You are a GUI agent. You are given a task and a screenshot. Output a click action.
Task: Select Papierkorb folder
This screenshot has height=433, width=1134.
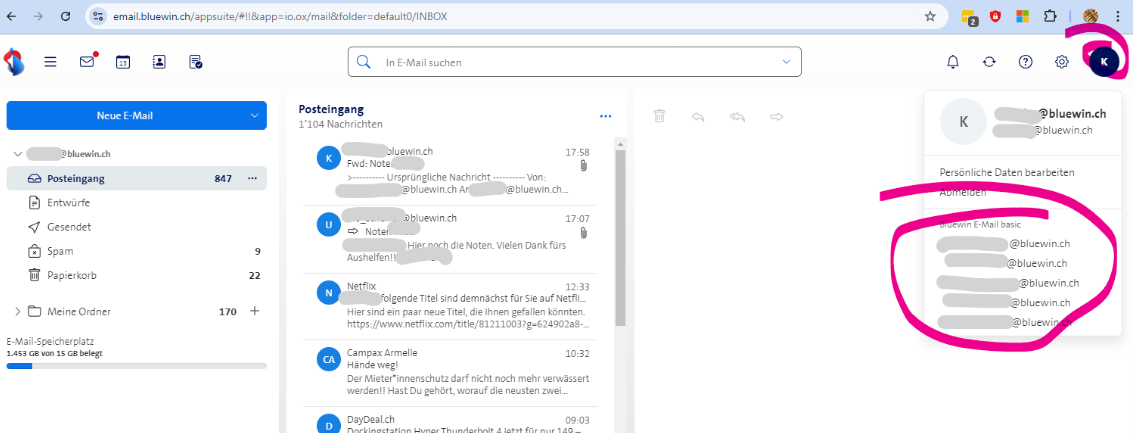[x=137, y=275]
